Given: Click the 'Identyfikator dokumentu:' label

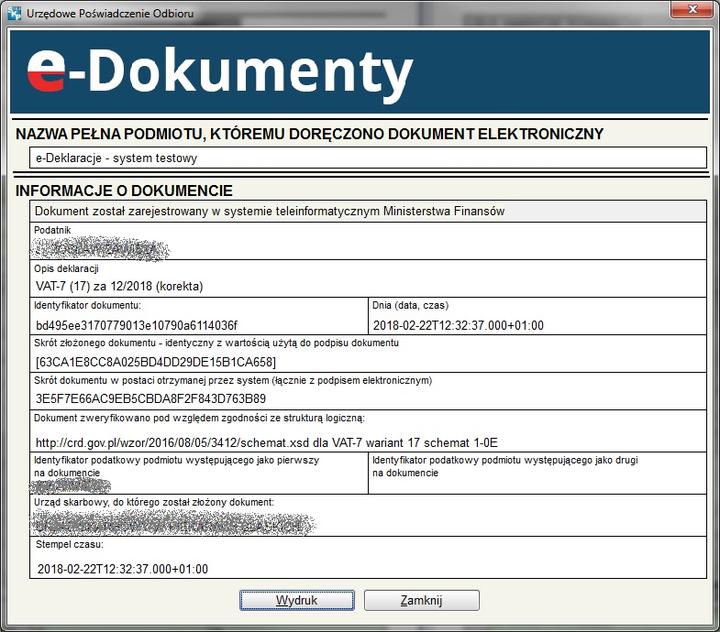Looking at the screenshot, I should [87, 305].
